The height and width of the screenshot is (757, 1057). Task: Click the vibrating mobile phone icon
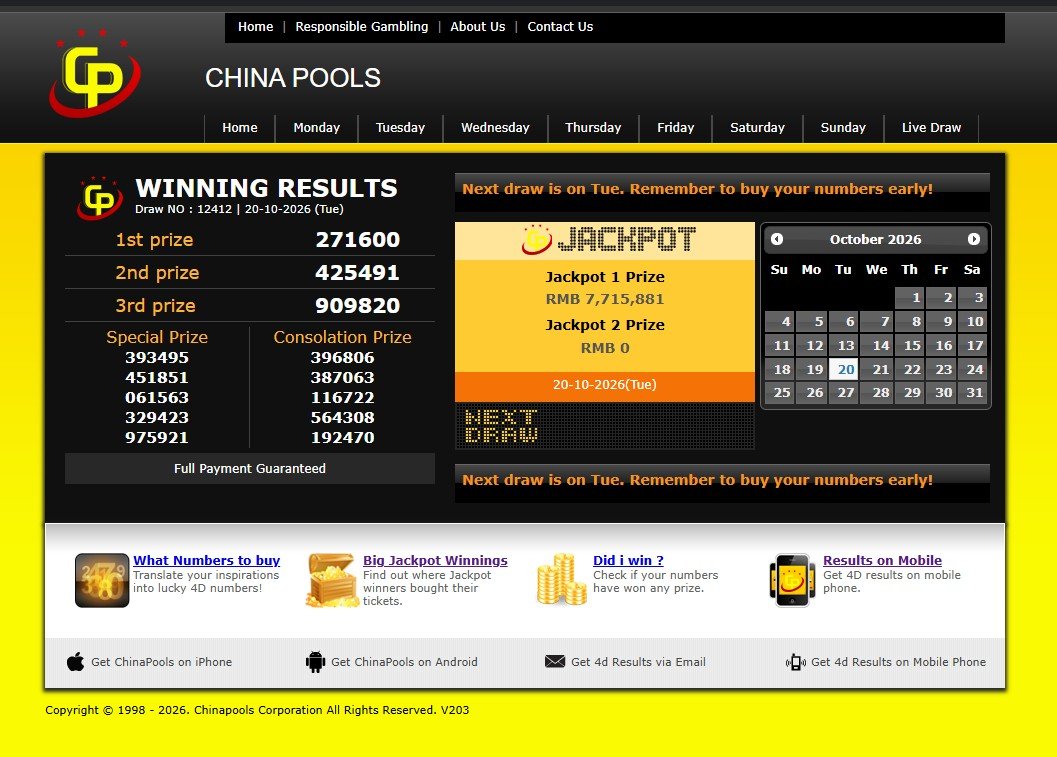[795, 662]
